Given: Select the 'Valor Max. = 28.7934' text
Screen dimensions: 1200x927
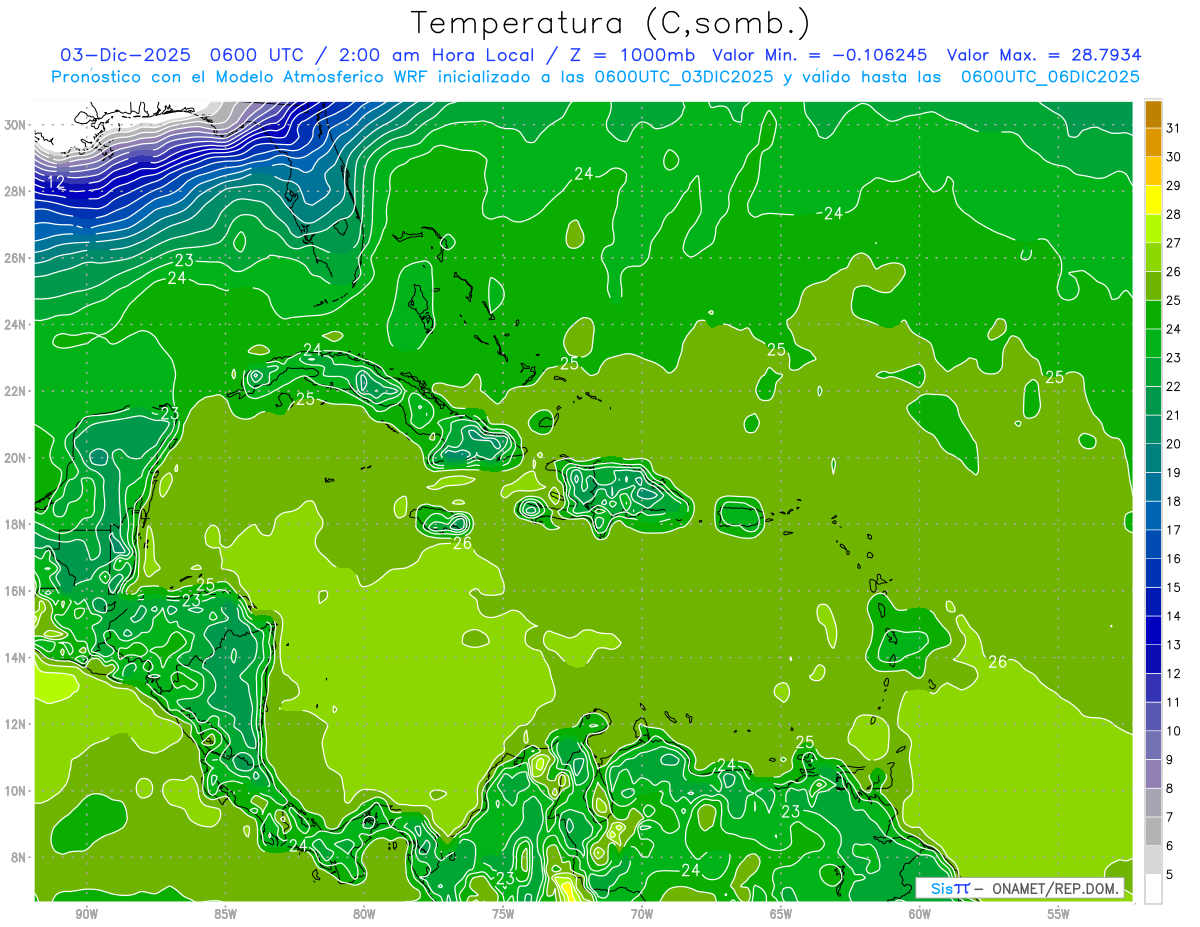Looking at the screenshot, I should click(1044, 55).
